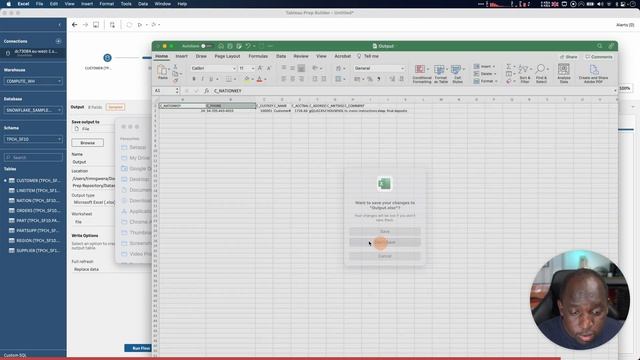This screenshot has width=640, height=360.
Task: Open the TPCH_SF10 schema dropdown
Action: pos(33,139)
